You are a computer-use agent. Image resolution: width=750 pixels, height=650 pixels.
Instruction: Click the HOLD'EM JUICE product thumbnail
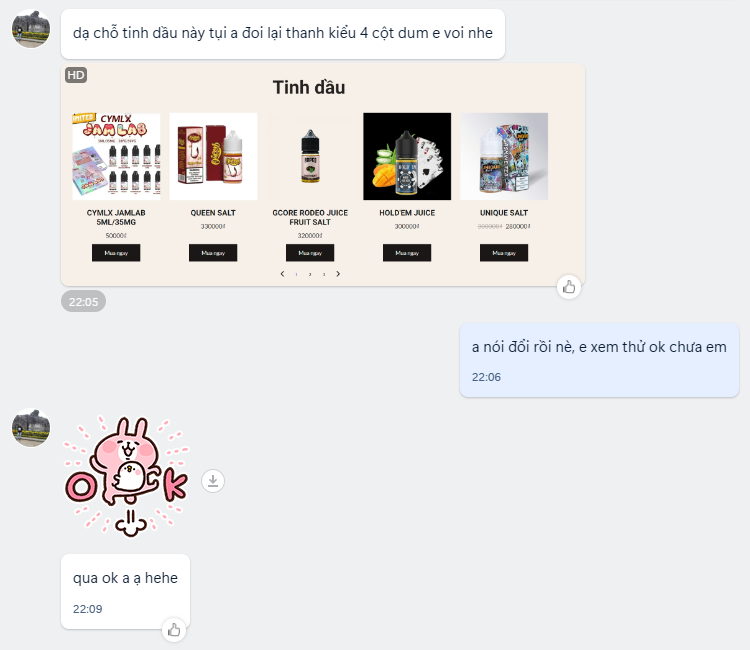pyautogui.click(x=407, y=156)
